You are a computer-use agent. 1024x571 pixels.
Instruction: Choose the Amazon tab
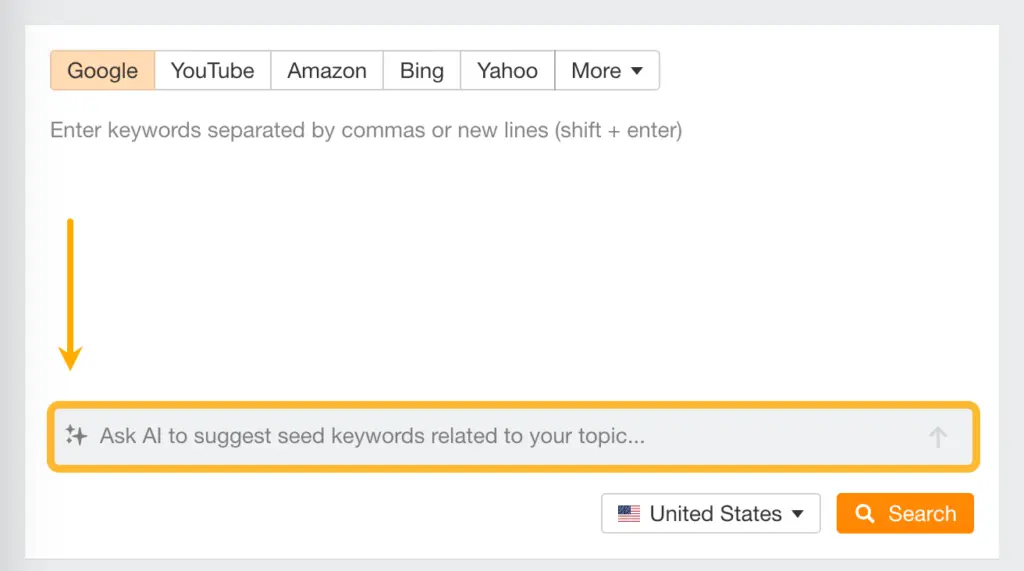click(327, 71)
